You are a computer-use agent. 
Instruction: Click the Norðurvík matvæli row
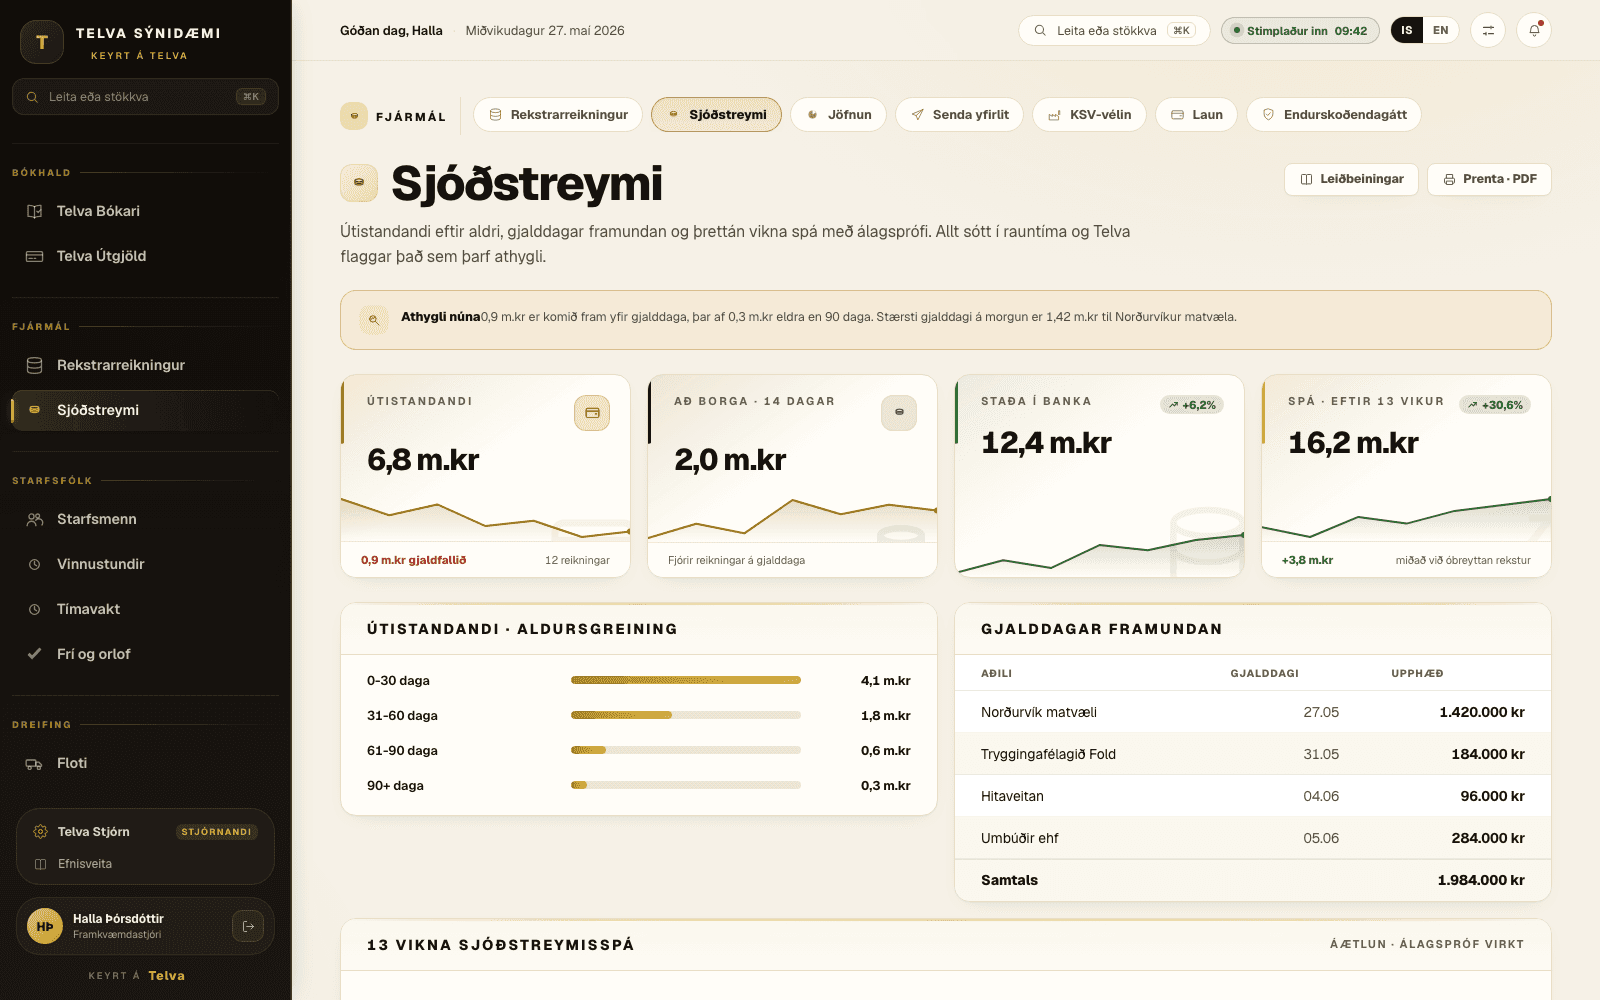point(1253,712)
